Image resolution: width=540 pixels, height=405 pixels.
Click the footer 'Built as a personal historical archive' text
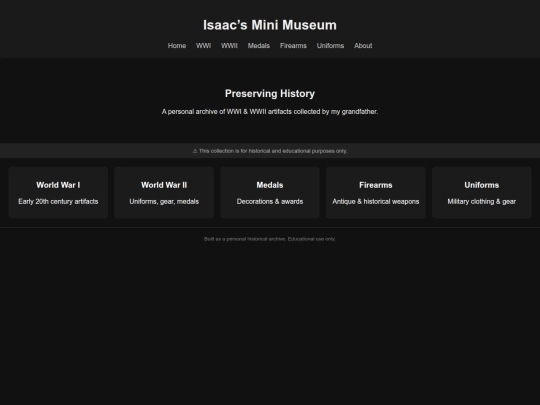tap(245, 239)
